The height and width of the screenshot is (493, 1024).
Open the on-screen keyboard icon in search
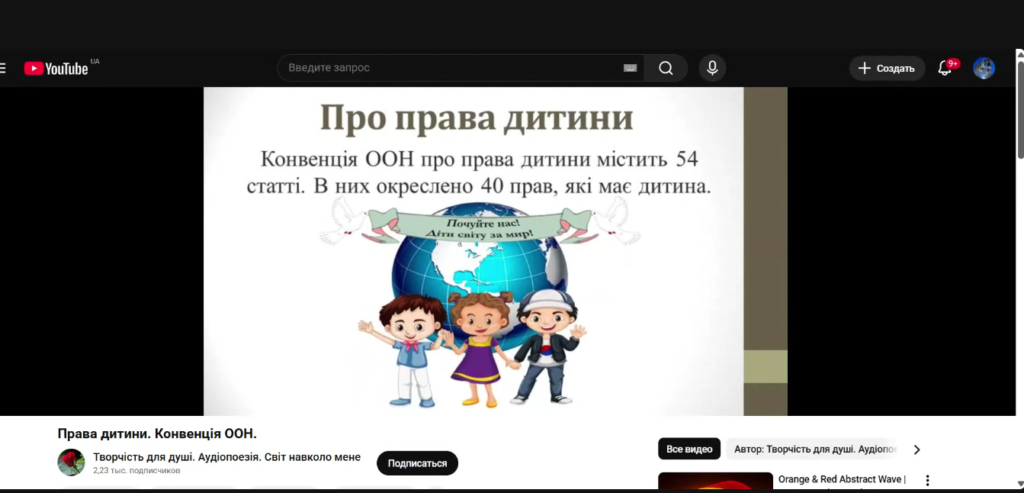click(630, 68)
